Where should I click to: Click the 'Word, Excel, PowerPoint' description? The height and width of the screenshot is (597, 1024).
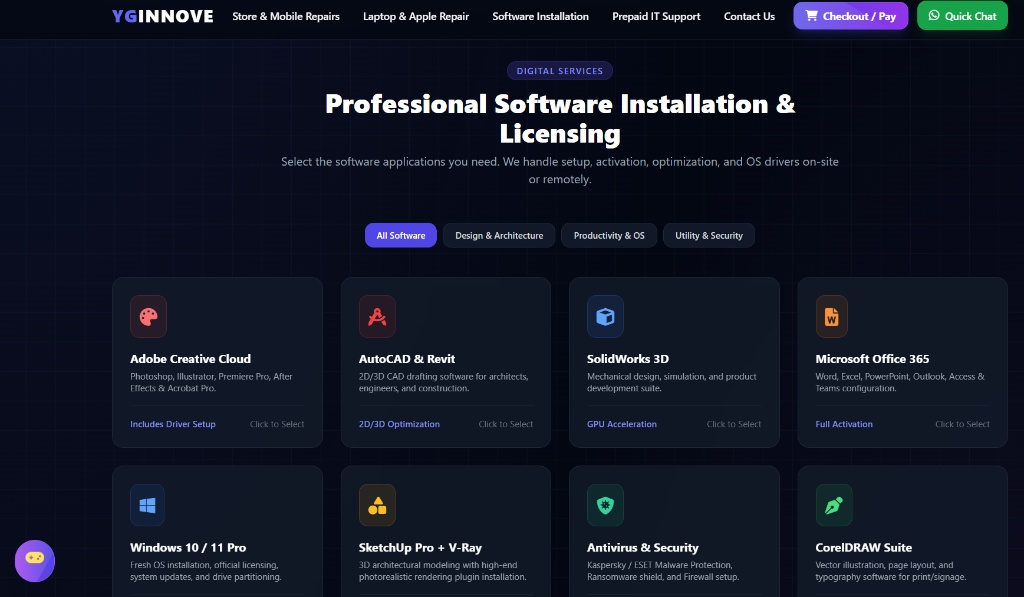coord(900,382)
